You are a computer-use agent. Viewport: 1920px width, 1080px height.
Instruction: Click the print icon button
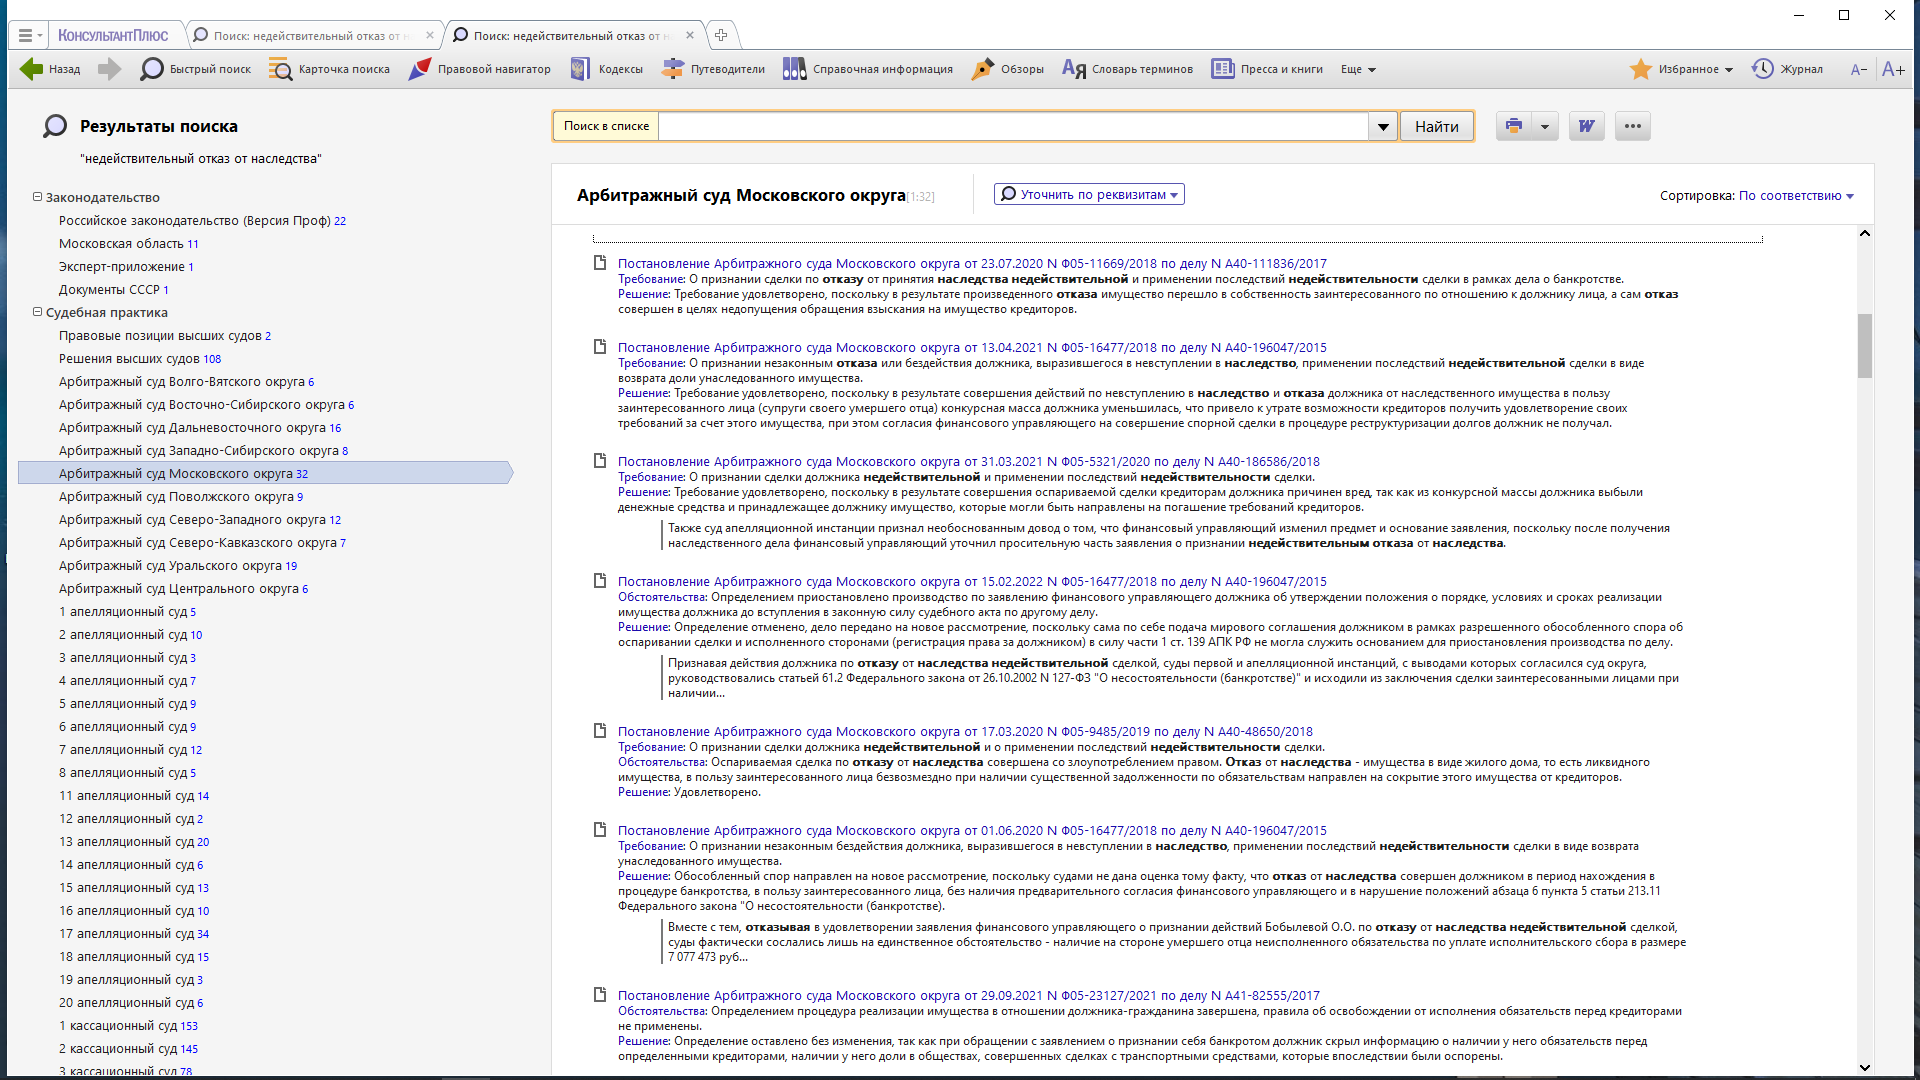click(x=1514, y=126)
